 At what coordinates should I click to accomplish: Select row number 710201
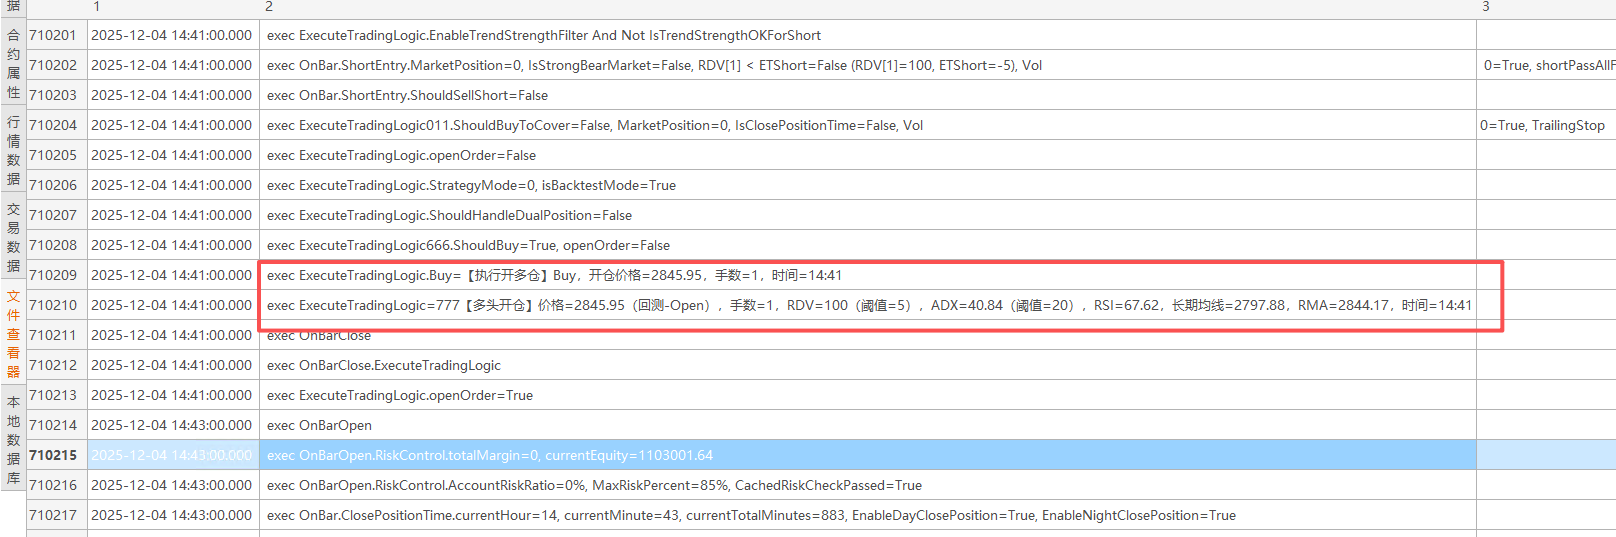click(53, 35)
